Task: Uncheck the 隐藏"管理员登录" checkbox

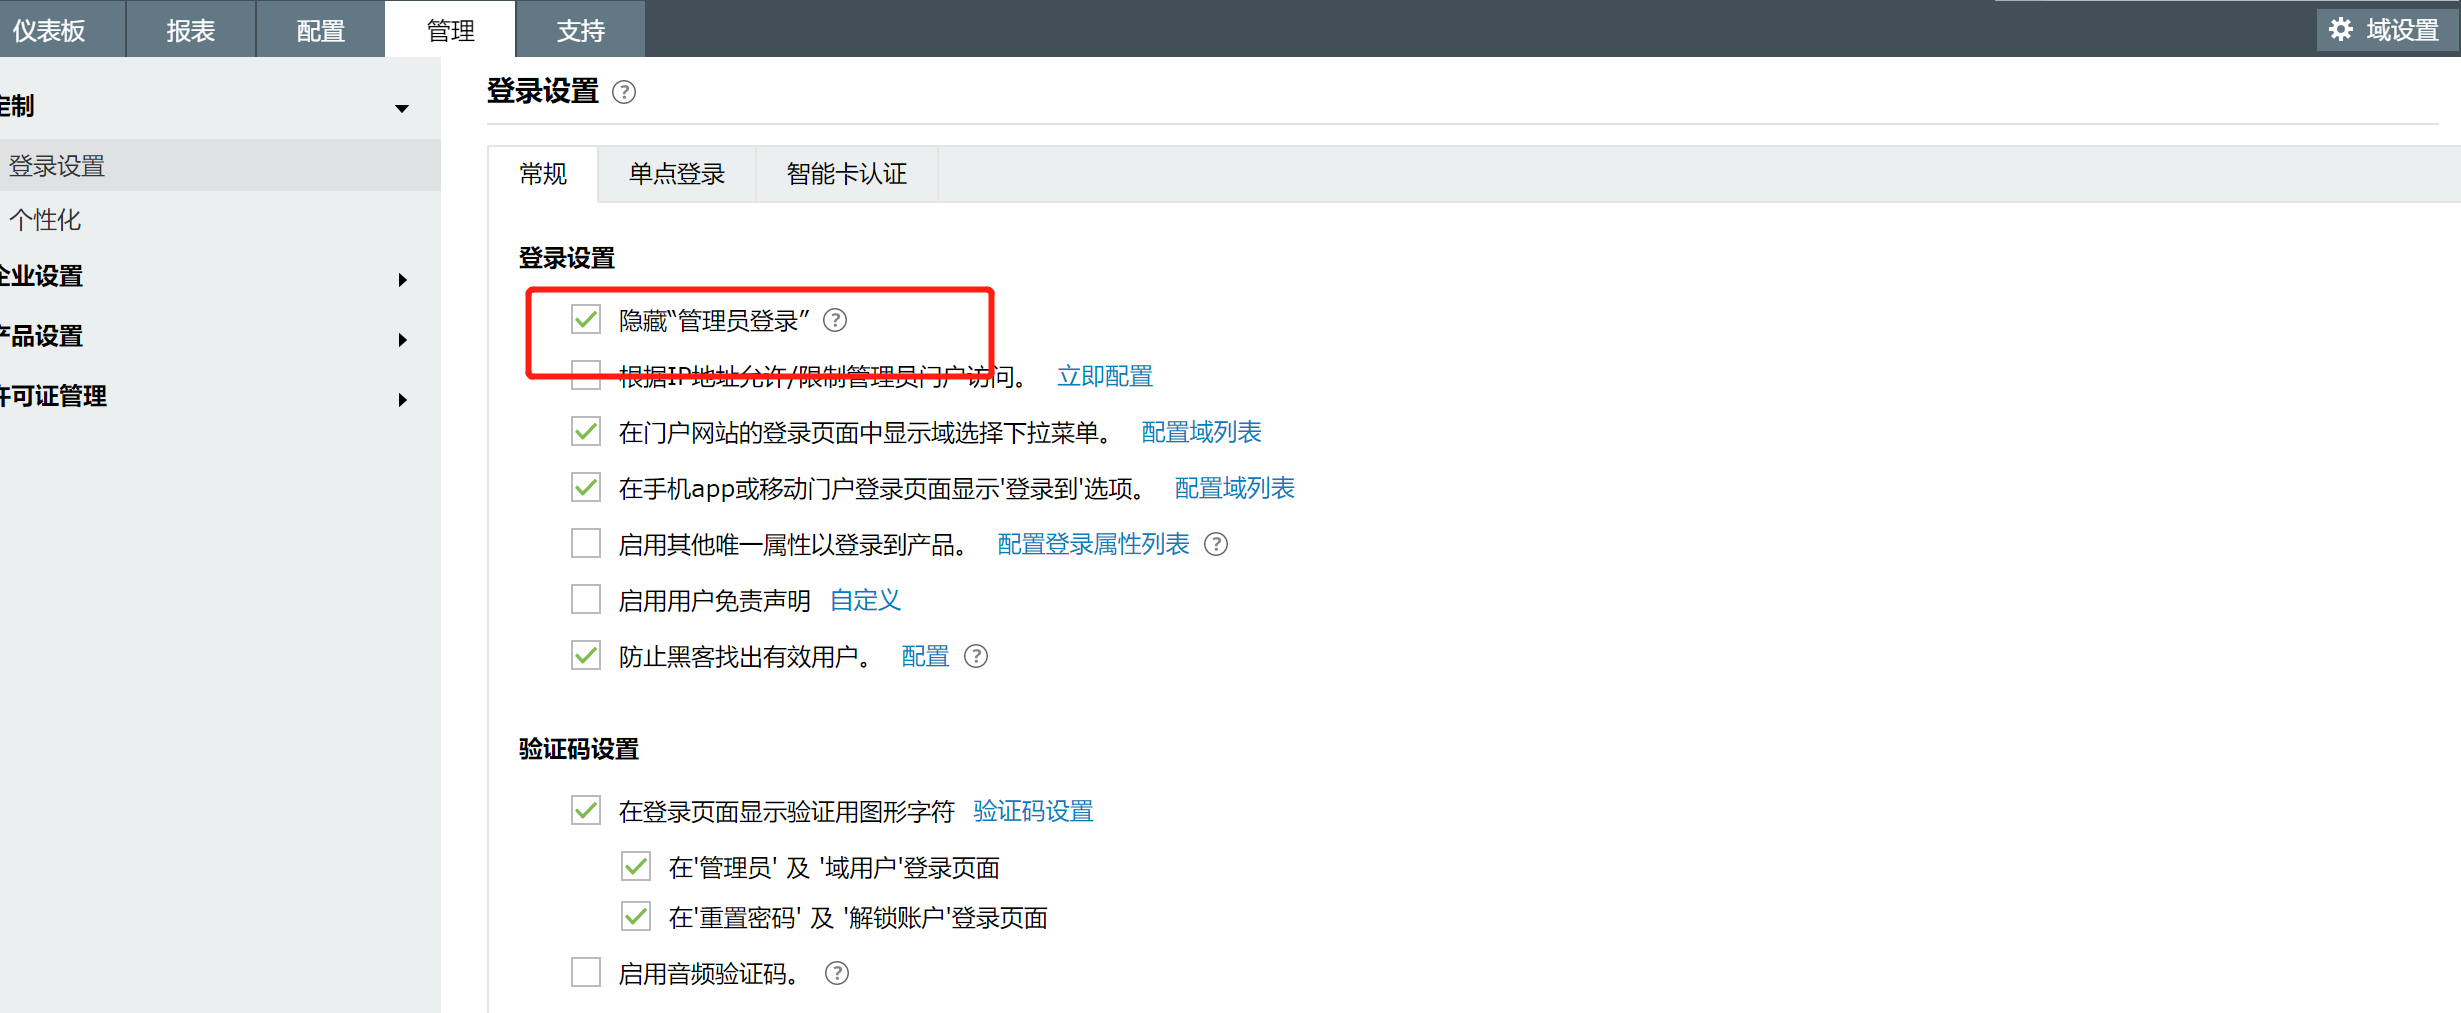Action: click(586, 320)
